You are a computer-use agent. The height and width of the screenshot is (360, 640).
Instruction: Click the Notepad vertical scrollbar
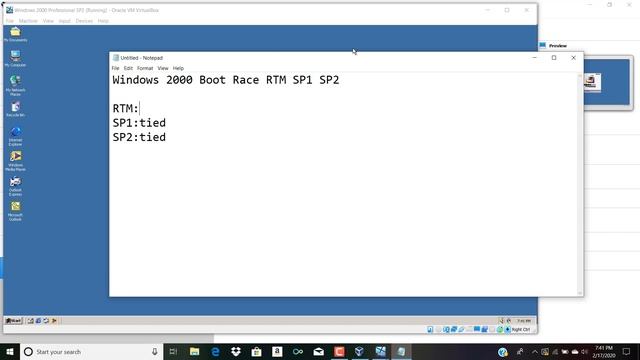[580, 184]
